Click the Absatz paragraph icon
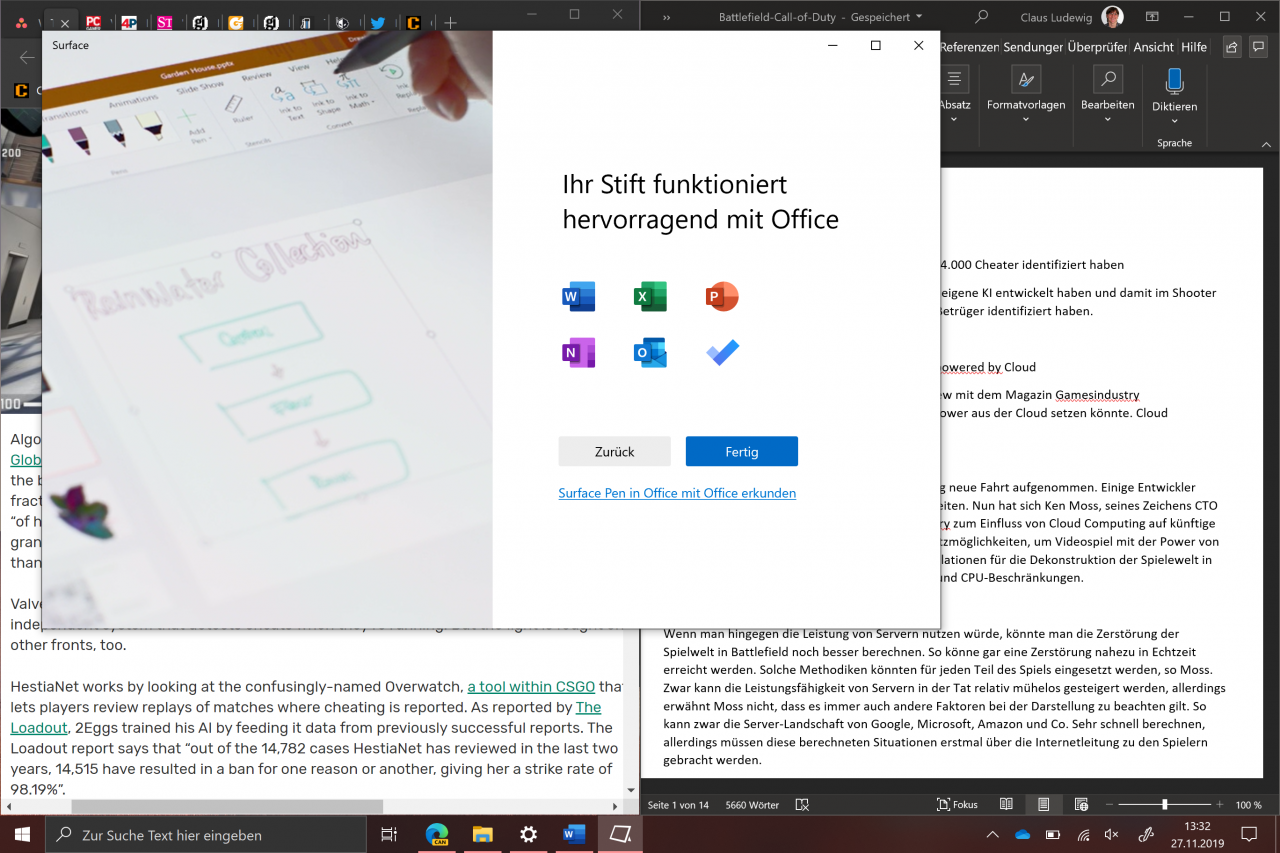1280x853 pixels. click(954, 79)
